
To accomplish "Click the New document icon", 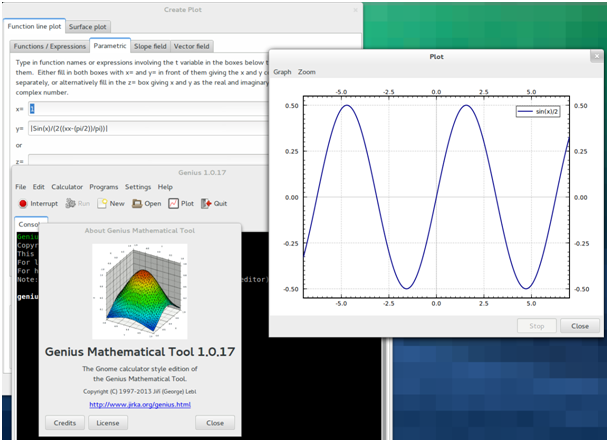I will coord(102,203).
